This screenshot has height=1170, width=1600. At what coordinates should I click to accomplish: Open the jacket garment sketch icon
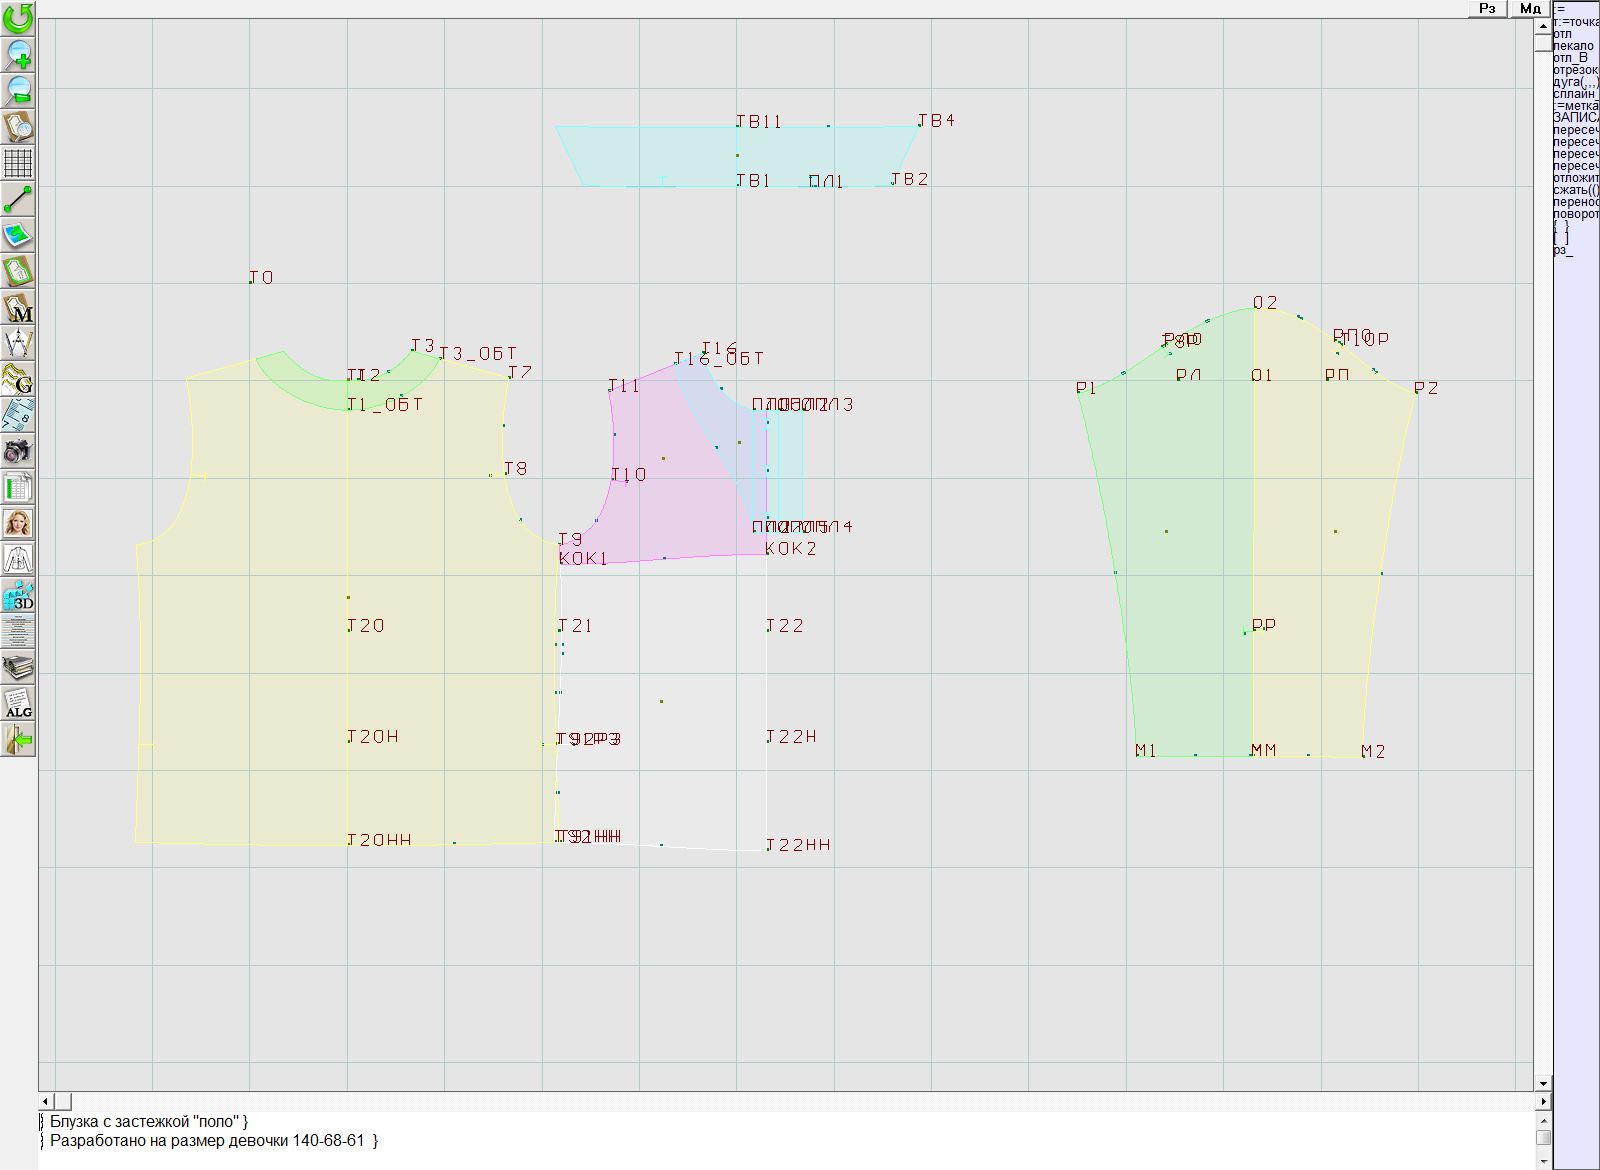point(18,559)
